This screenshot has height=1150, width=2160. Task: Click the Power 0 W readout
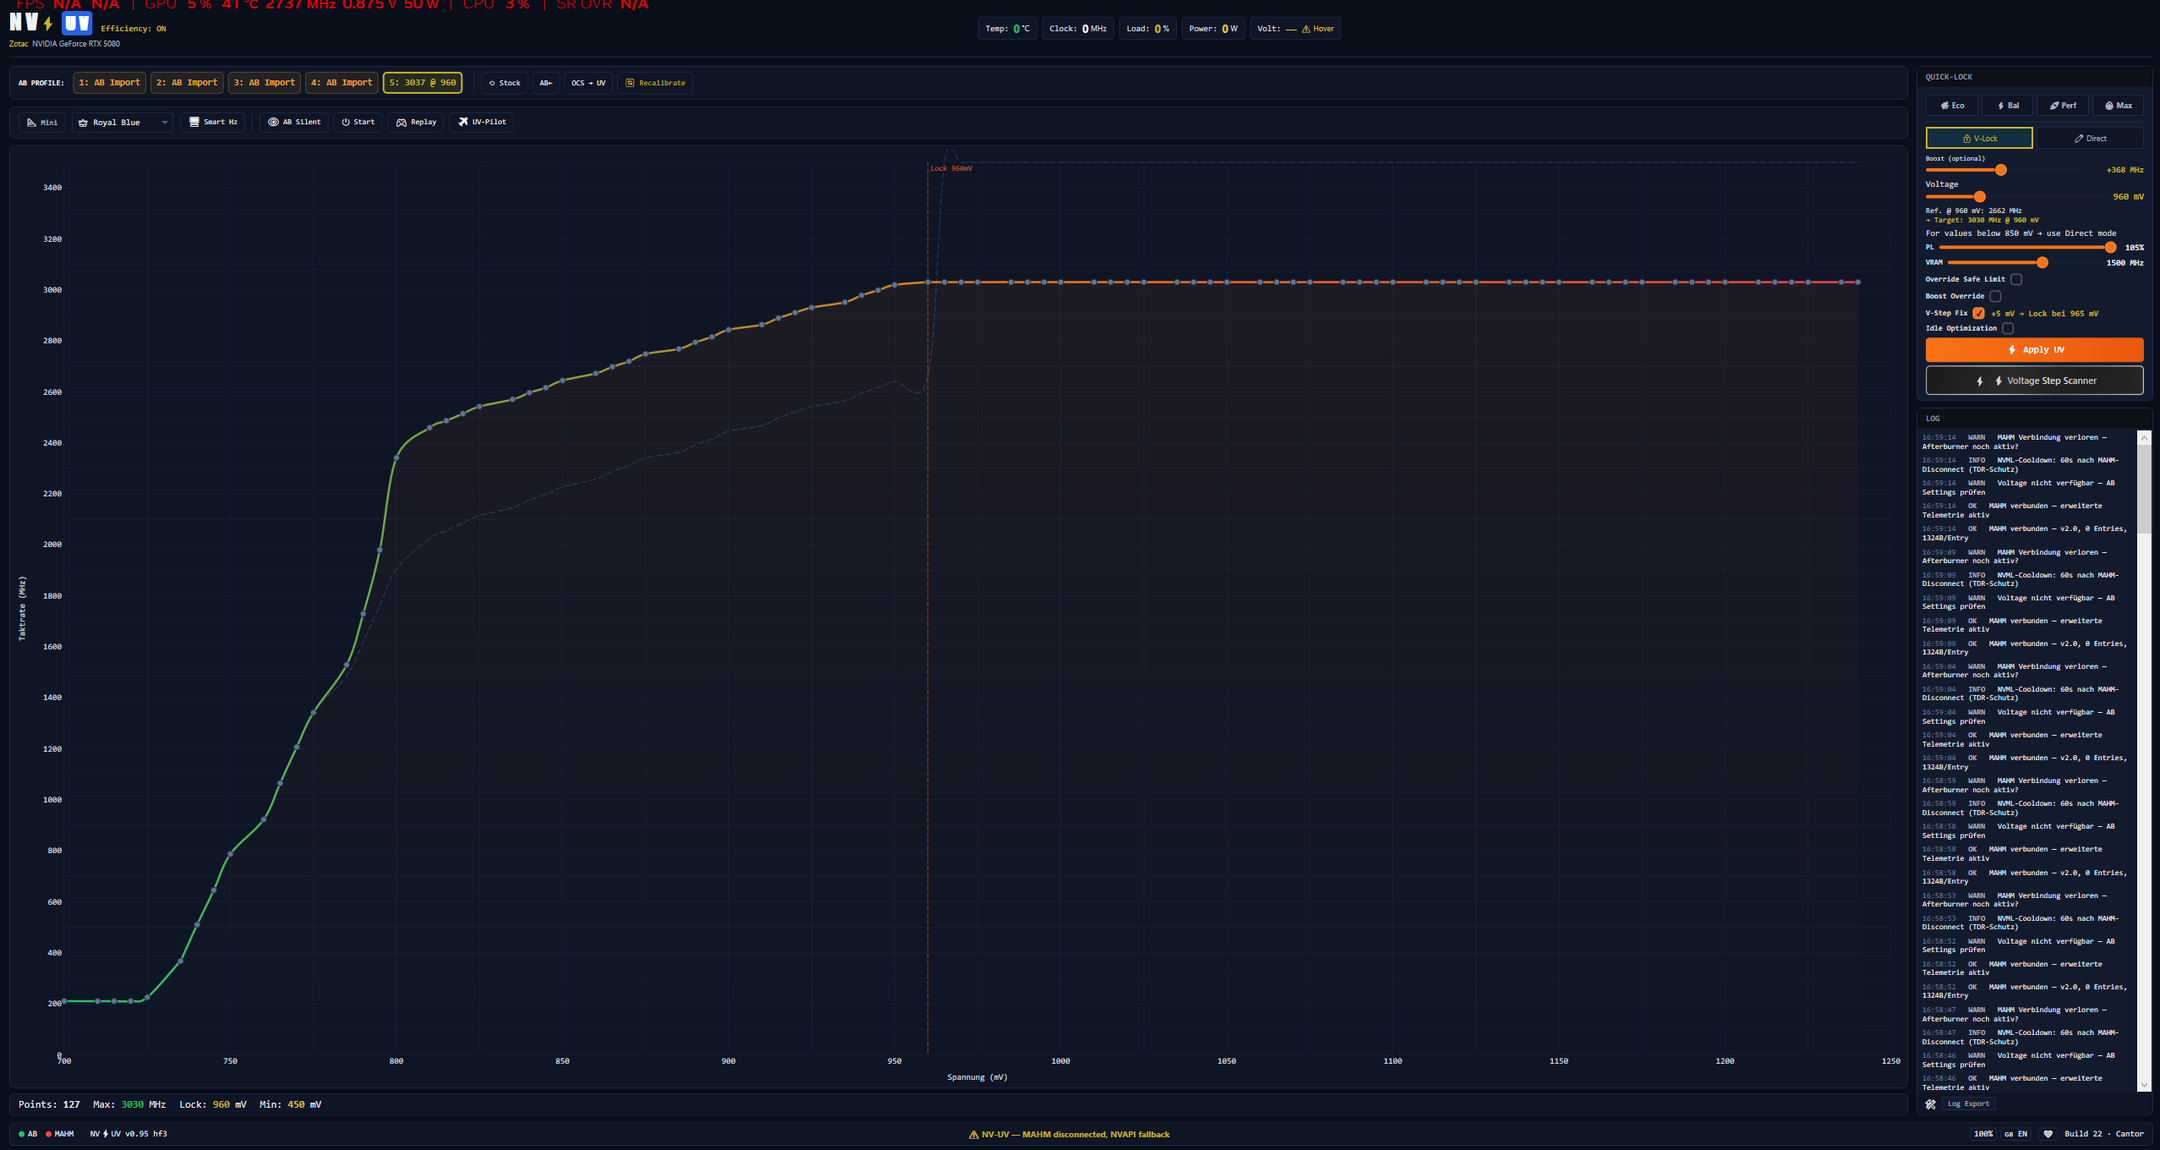pos(1213,29)
